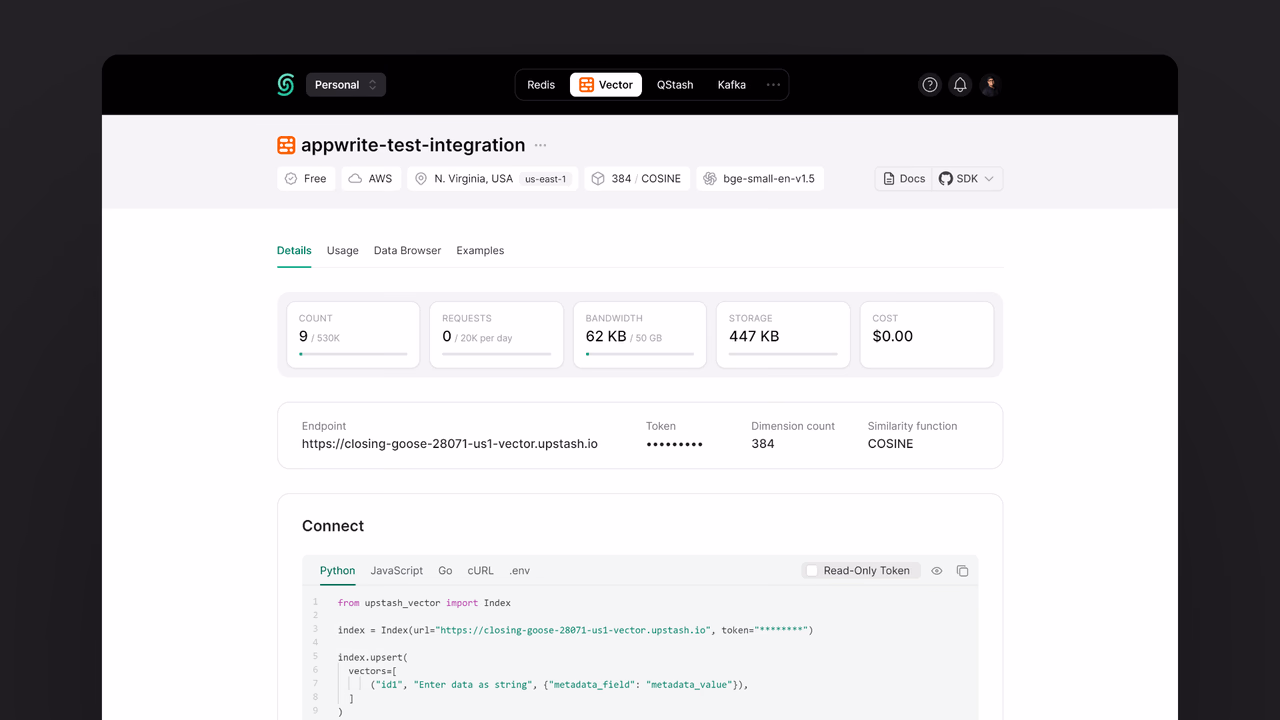
Task: Click the COST value $0.00
Action: [893, 337]
